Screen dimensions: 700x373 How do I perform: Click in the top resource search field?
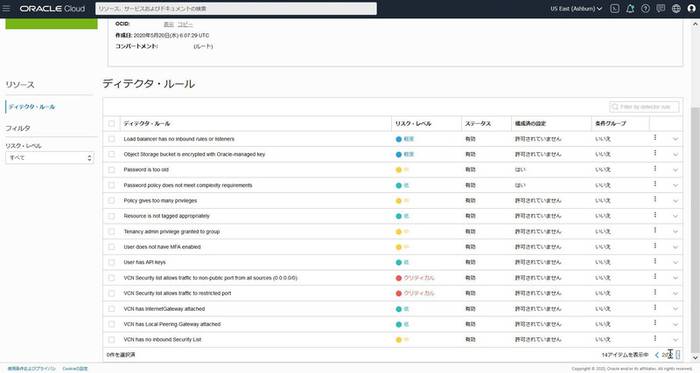tap(236, 8)
